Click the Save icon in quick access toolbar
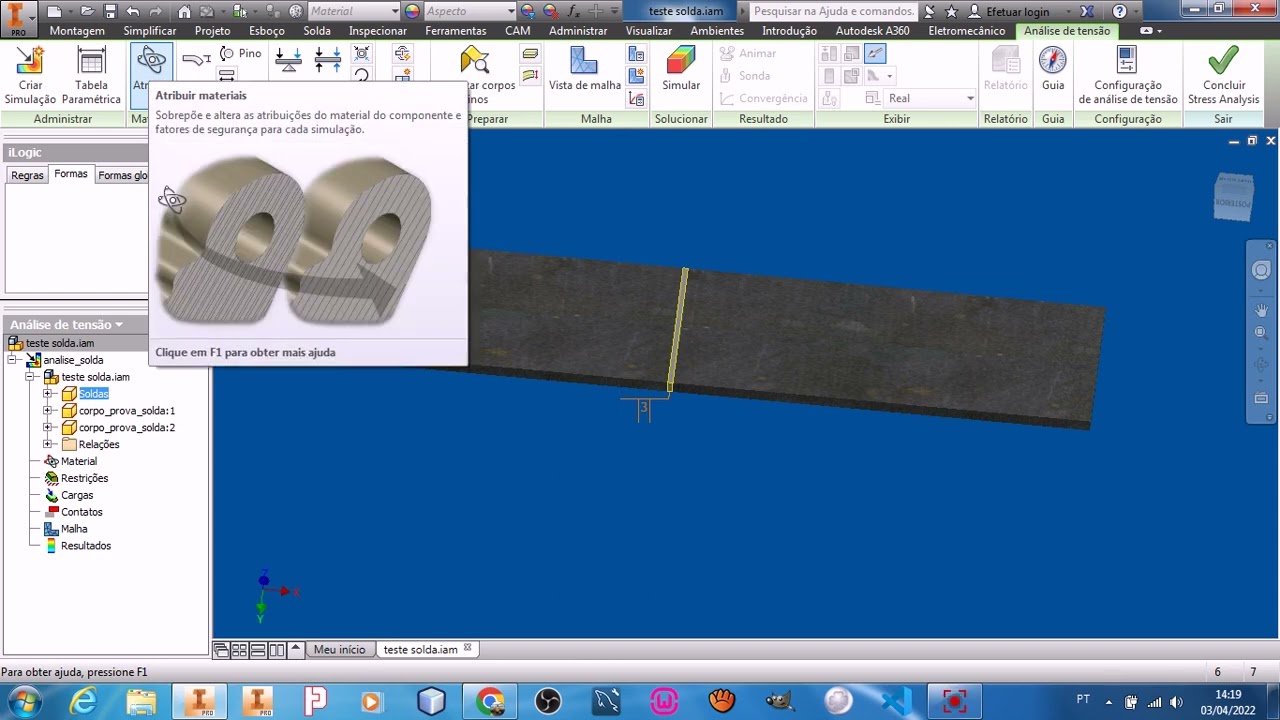The image size is (1280, 720). pyautogui.click(x=110, y=11)
